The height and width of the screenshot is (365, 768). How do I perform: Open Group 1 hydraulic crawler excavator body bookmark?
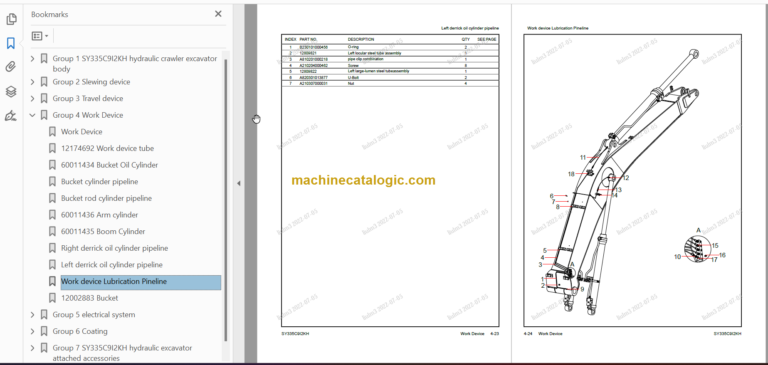tap(135, 64)
